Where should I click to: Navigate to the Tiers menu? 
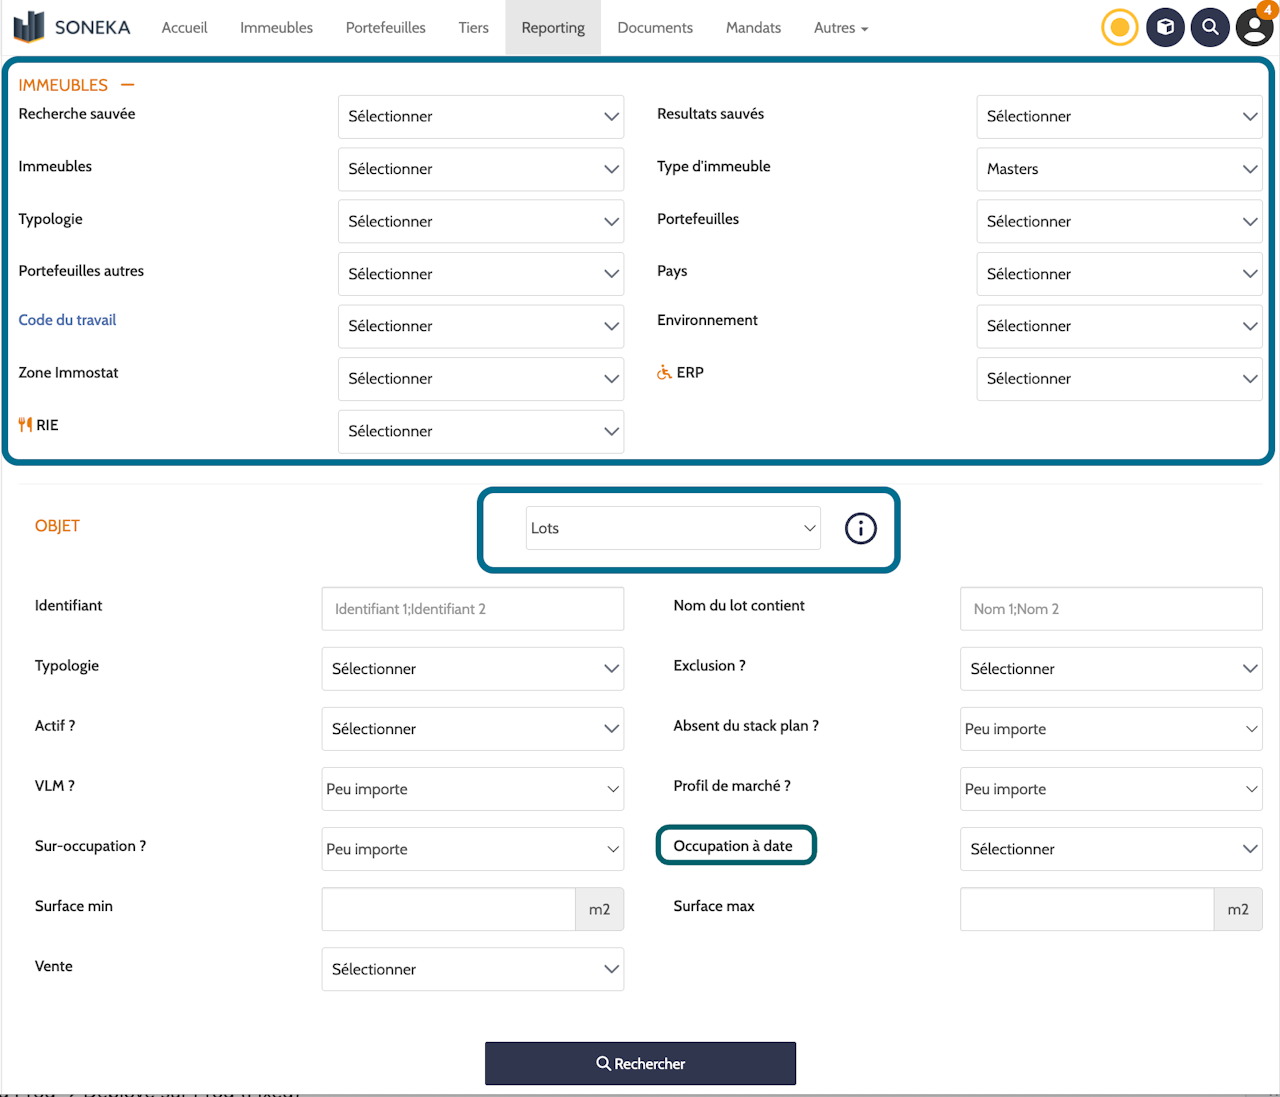tap(474, 27)
